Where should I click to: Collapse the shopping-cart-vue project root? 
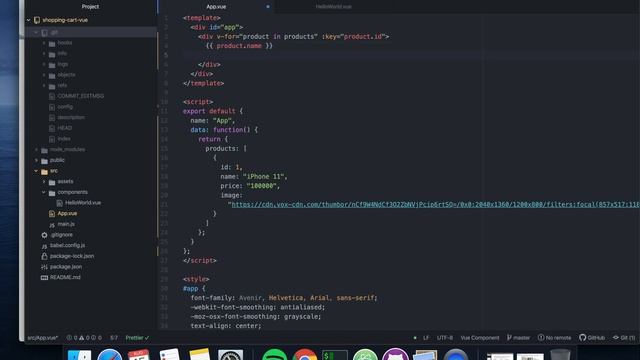pyautogui.click(x=29, y=20)
